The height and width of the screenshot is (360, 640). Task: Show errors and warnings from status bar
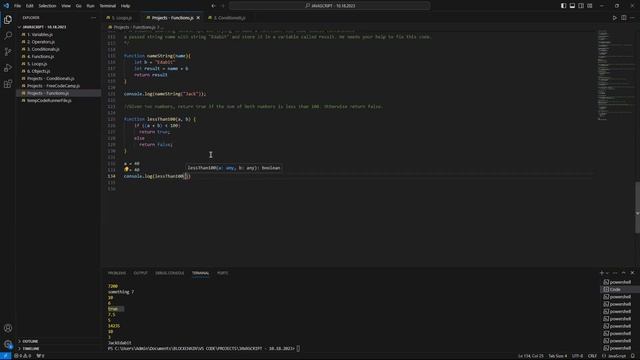pos(23,356)
